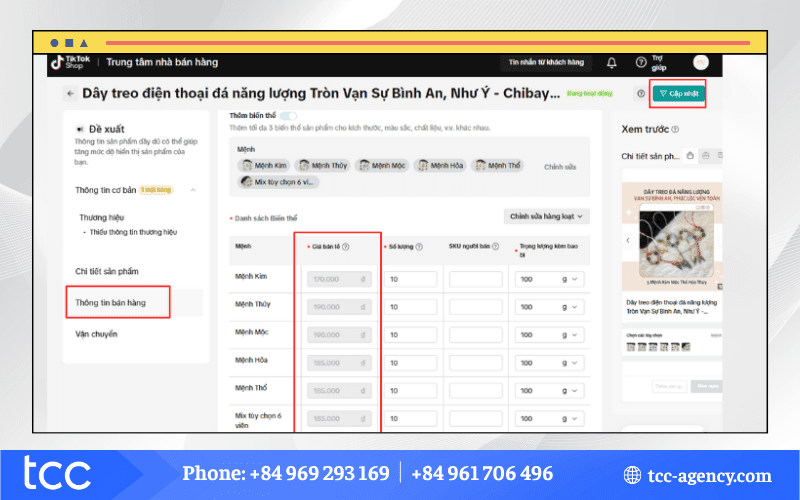Click the Mệnh Mộc quantity field

411,335
